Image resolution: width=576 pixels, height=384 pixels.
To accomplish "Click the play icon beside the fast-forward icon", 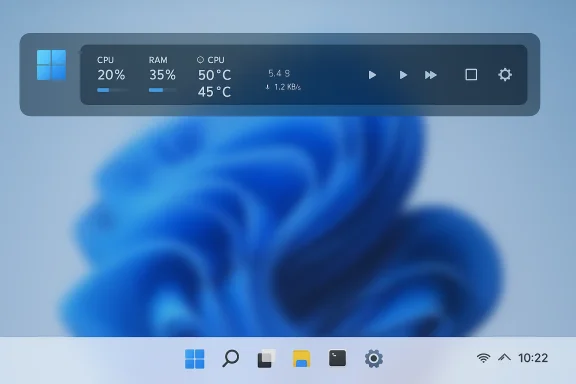I will pos(403,75).
